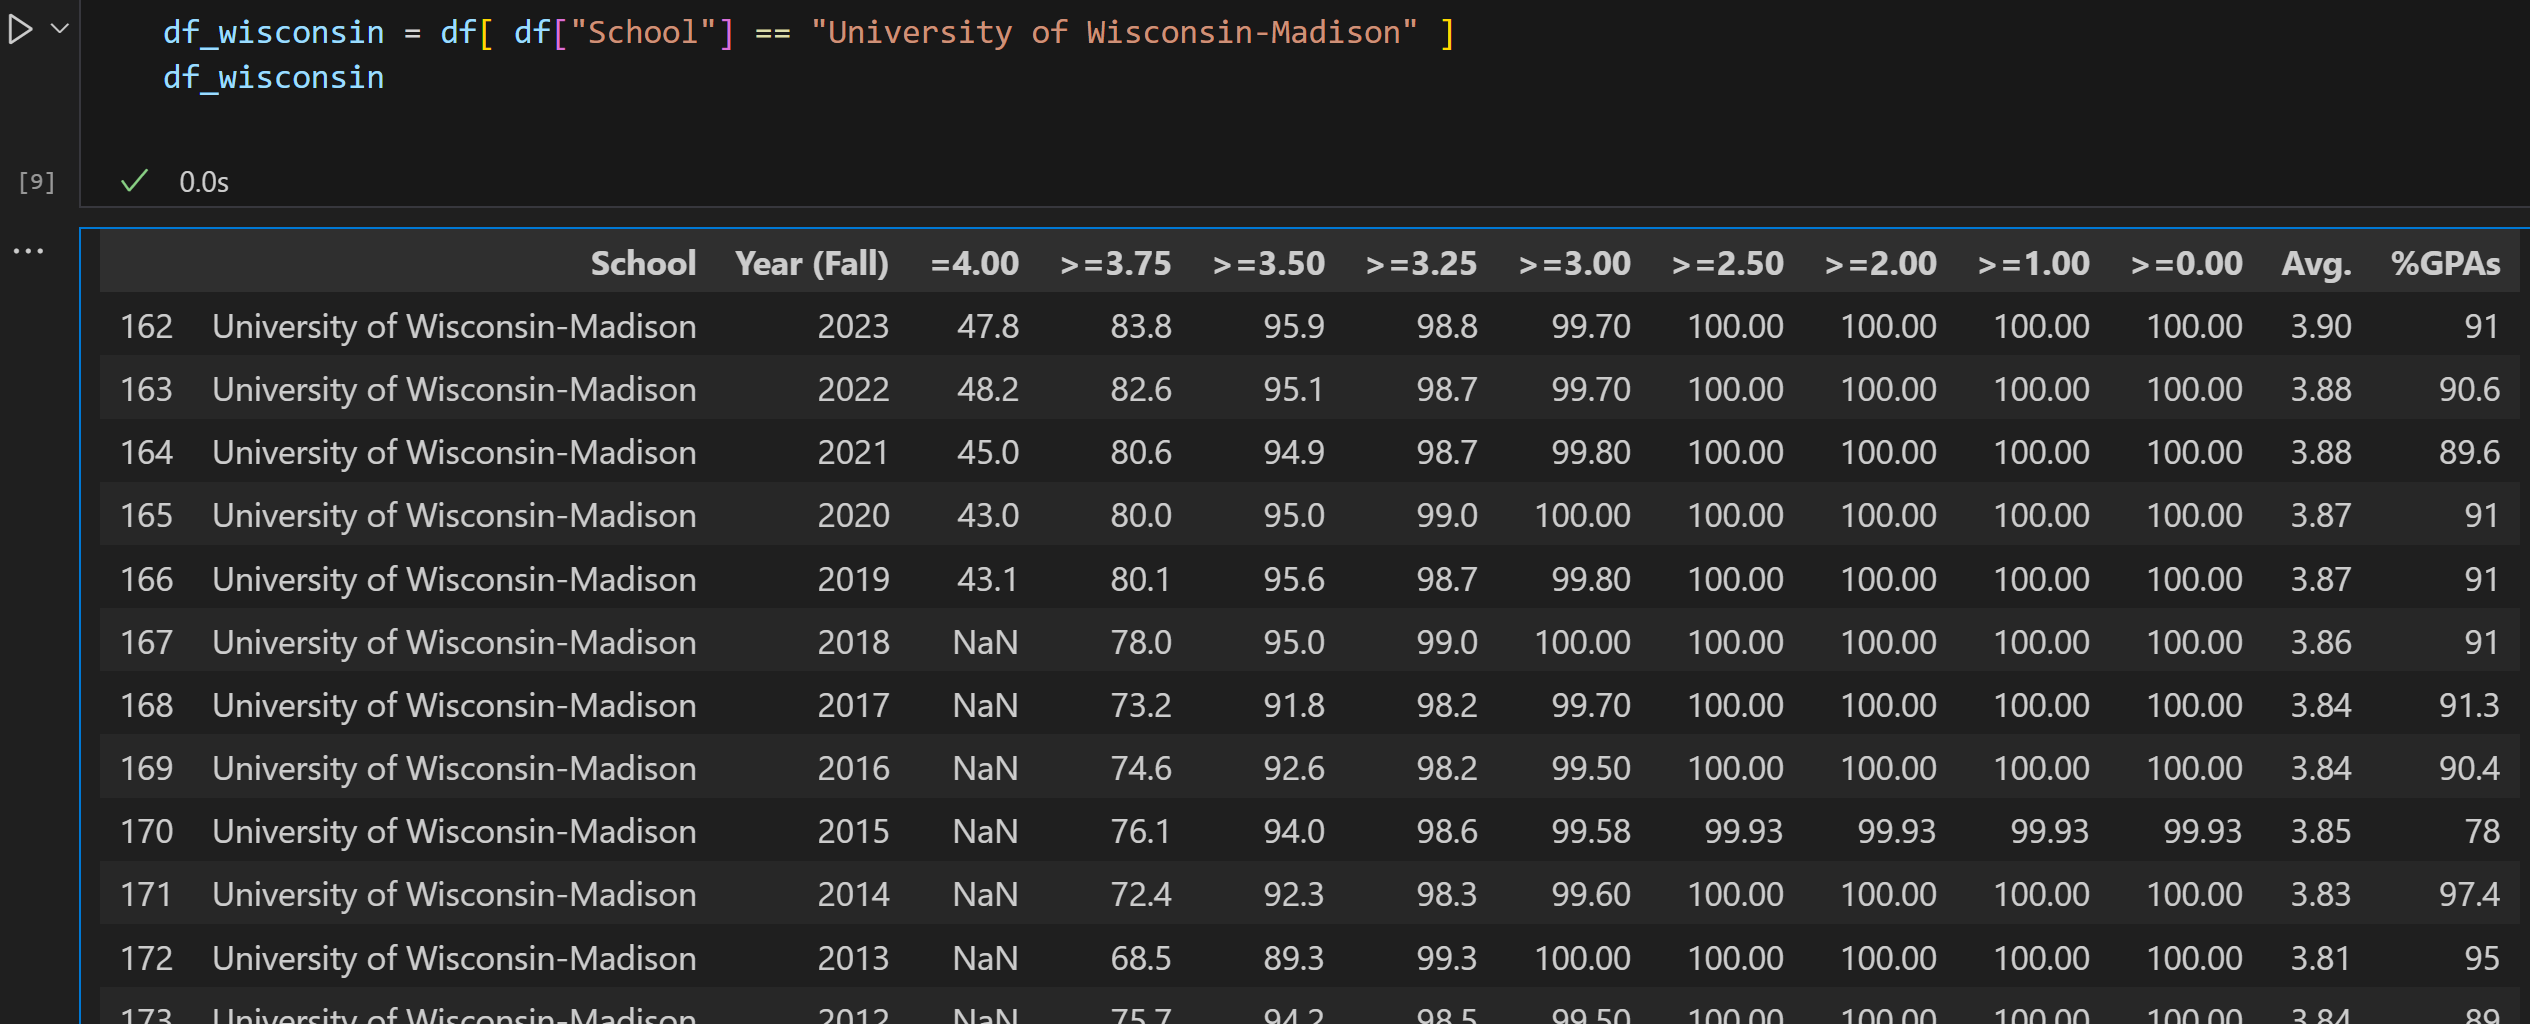The image size is (2530, 1024).
Task: Click the 99.3 value in row 172
Action: click(1447, 958)
